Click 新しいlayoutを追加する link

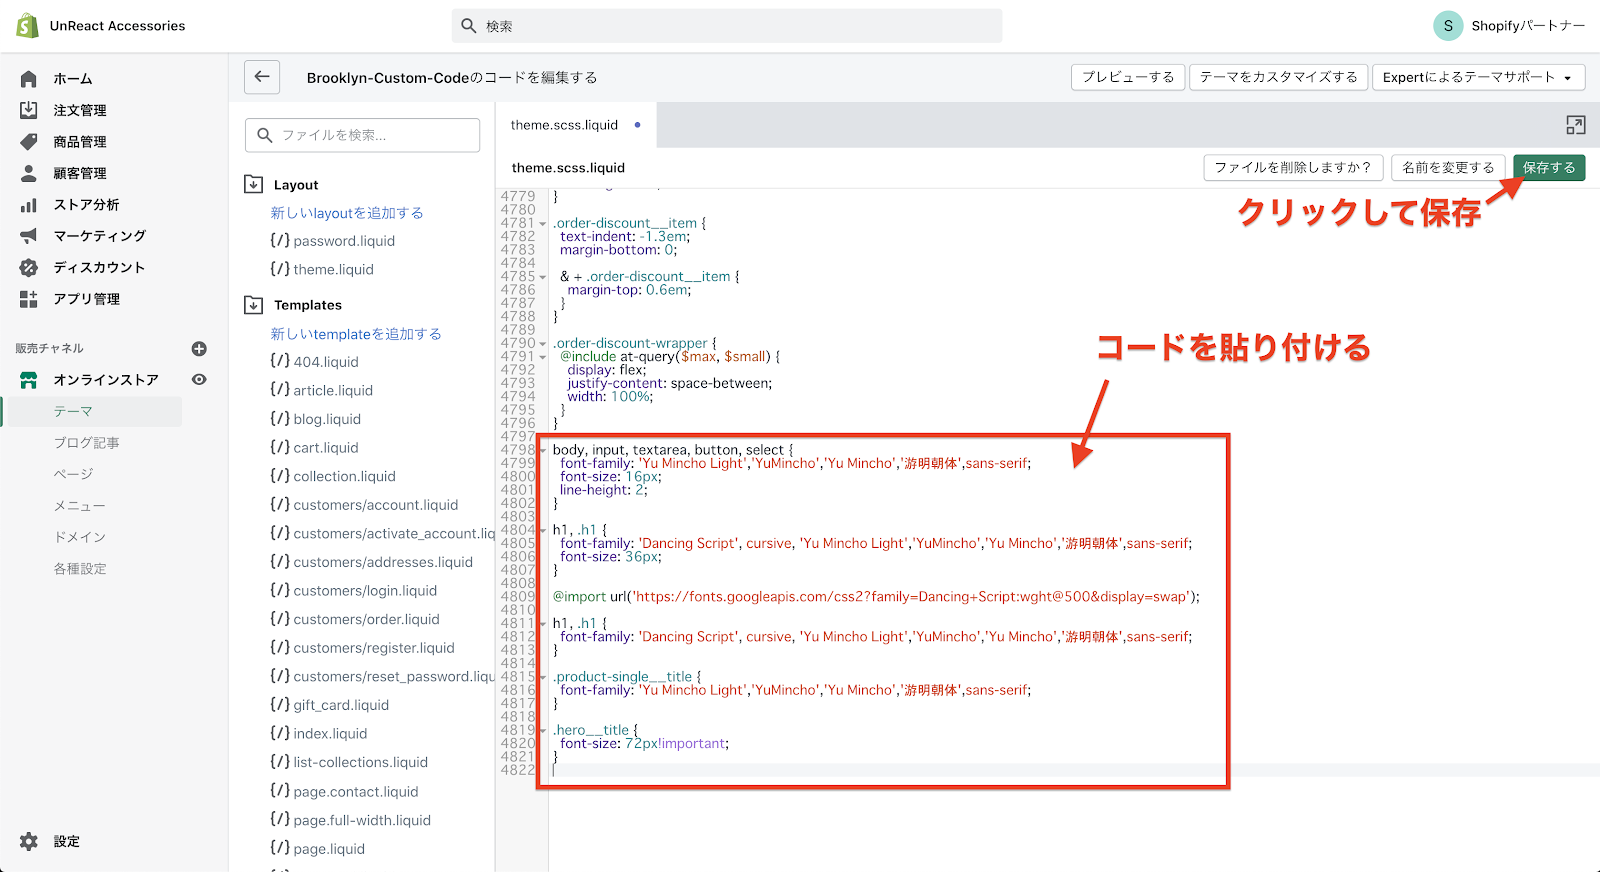point(347,213)
